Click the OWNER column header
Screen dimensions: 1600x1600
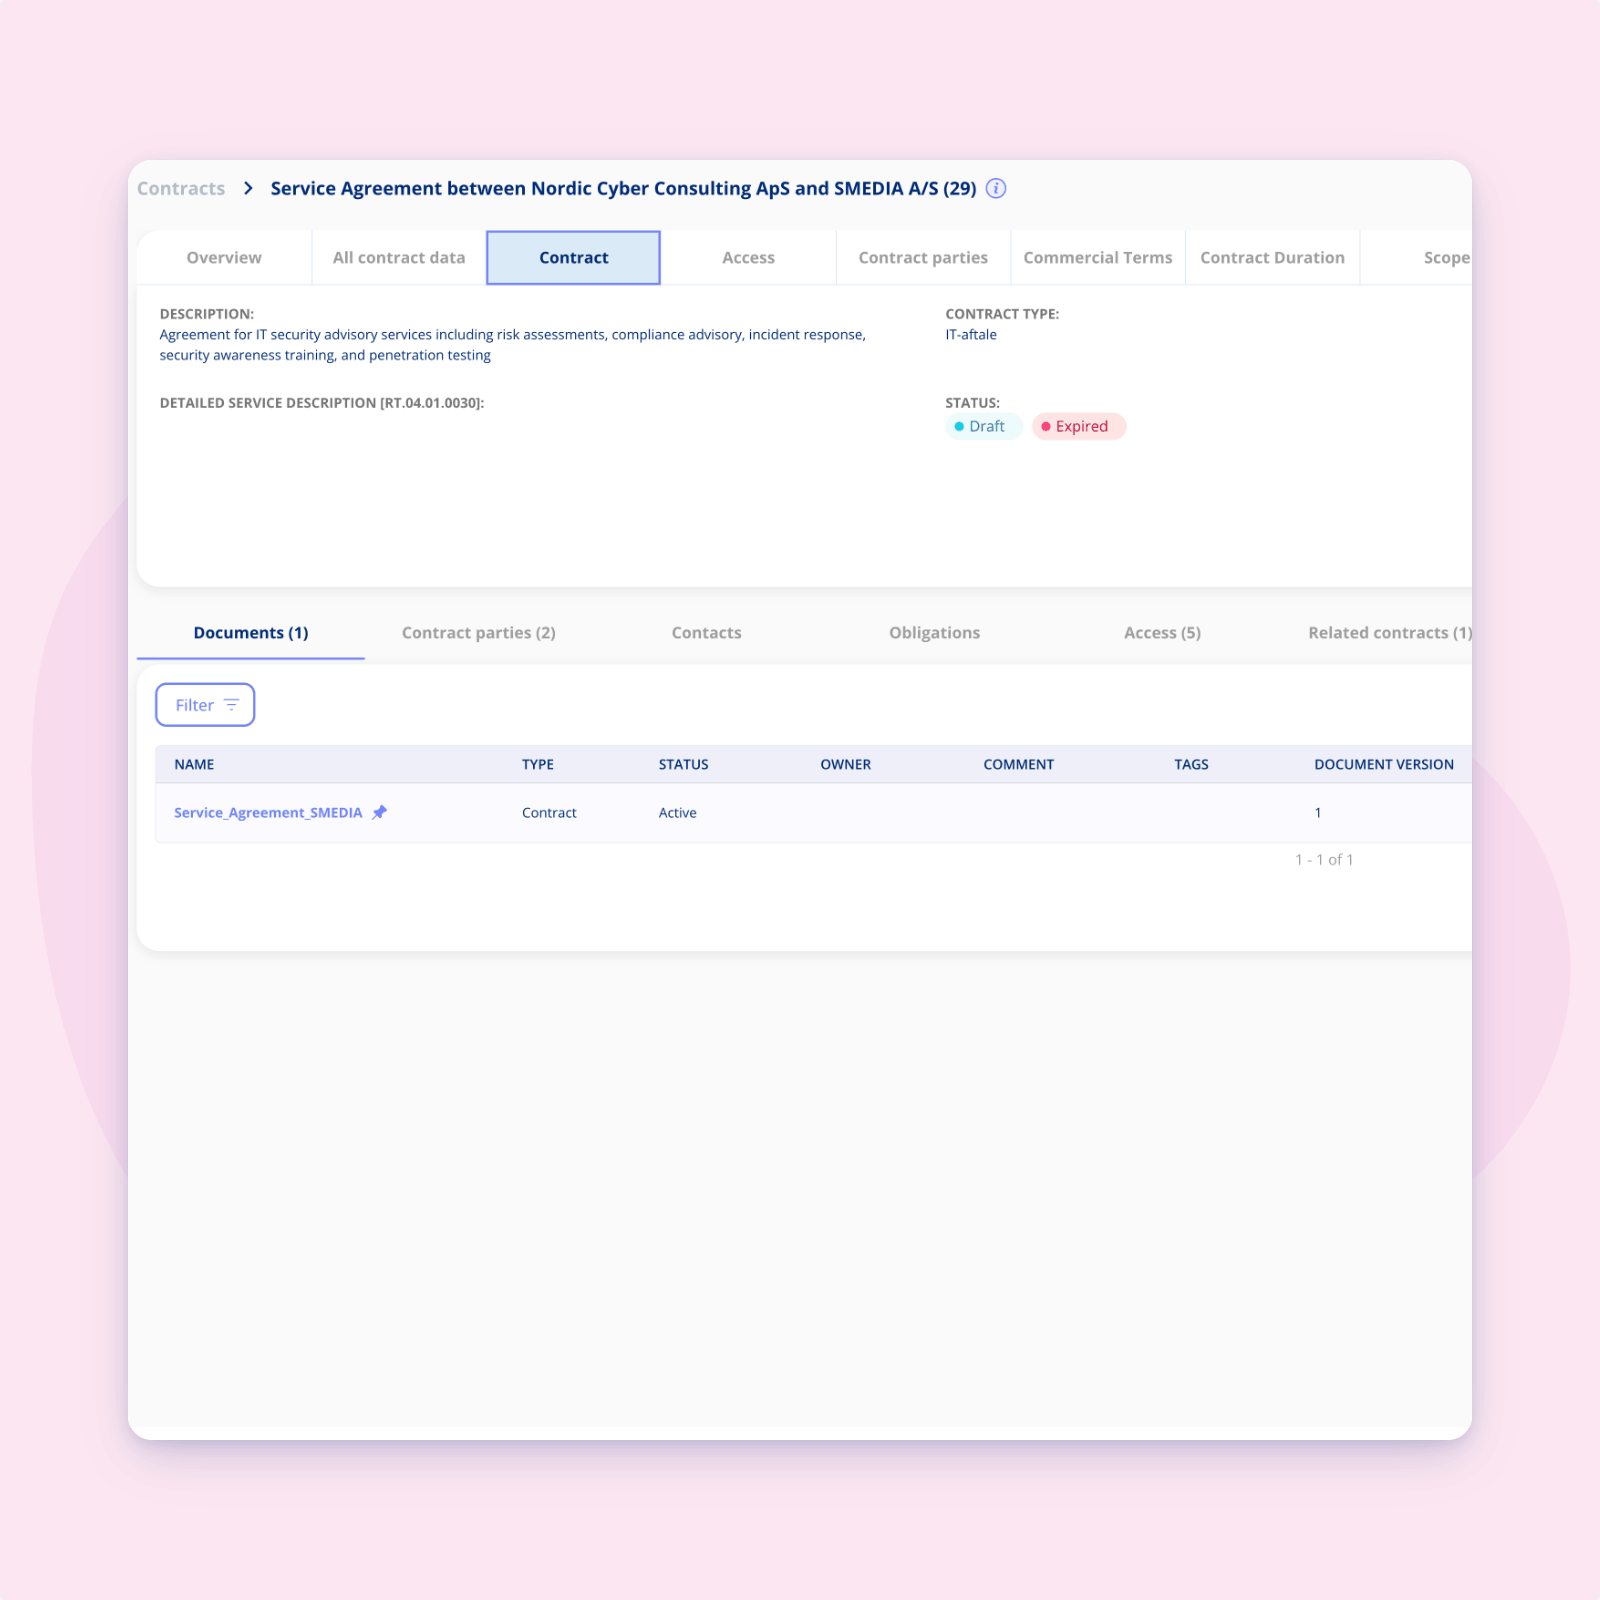coord(846,764)
